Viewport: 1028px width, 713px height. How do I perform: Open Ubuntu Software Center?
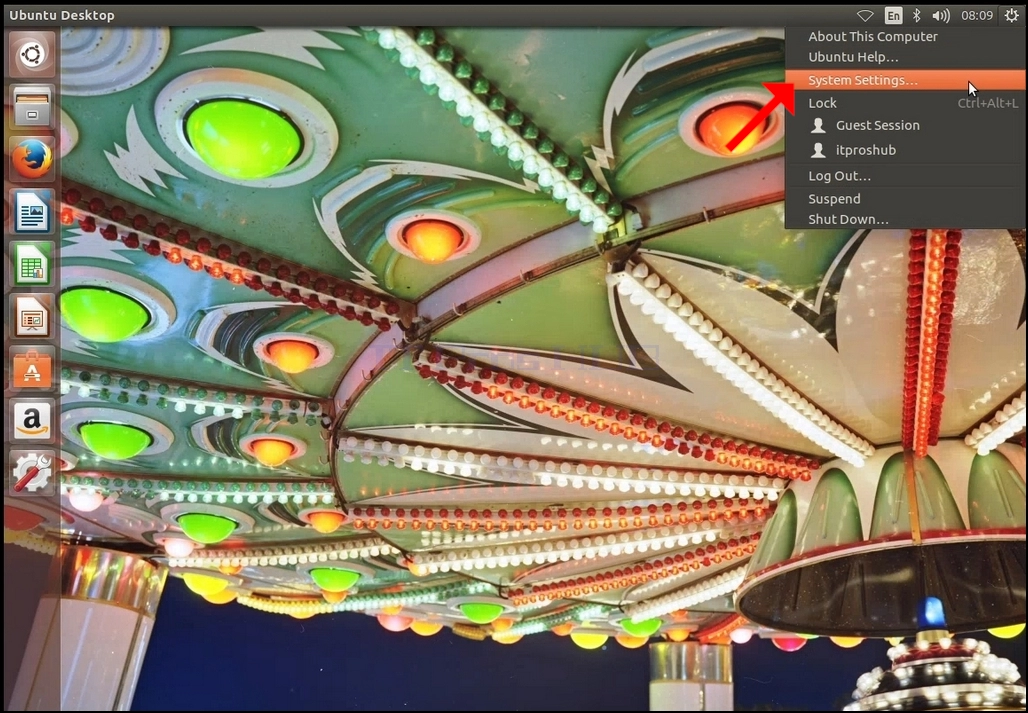click(x=31, y=369)
